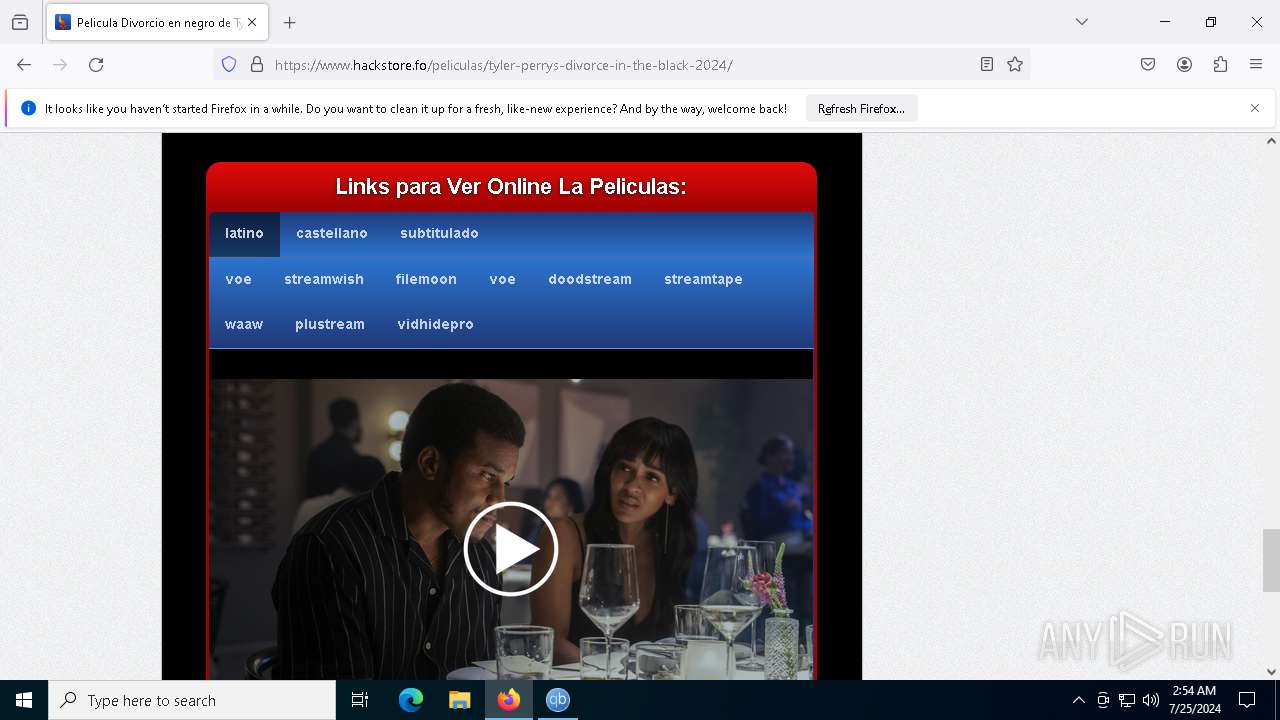Open the Windows notification center
Viewport: 1280px width, 720px height.
1247,700
